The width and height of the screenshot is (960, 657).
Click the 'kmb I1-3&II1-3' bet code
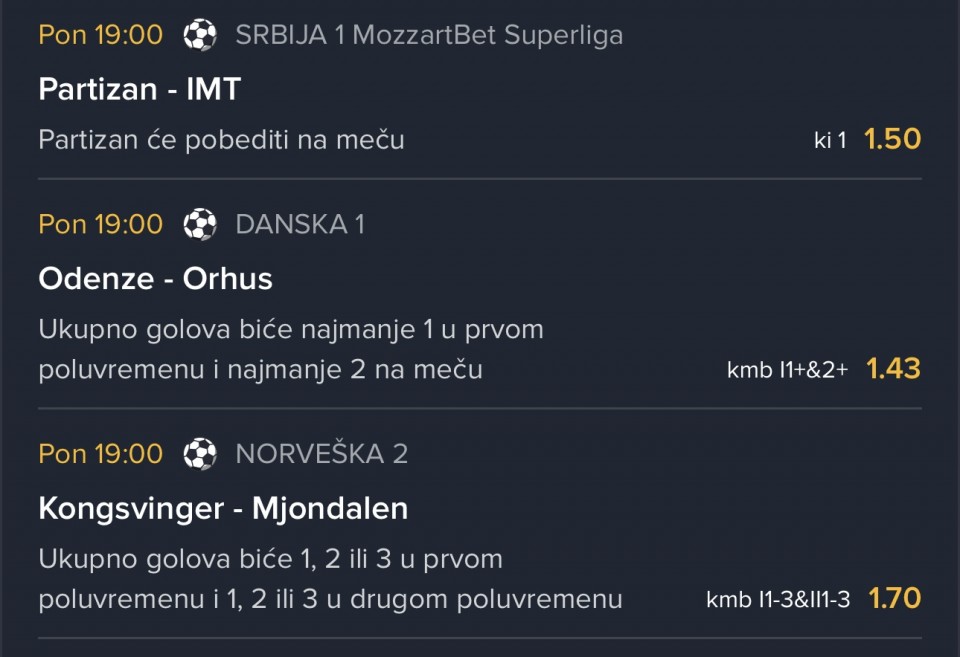(x=778, y=599)
